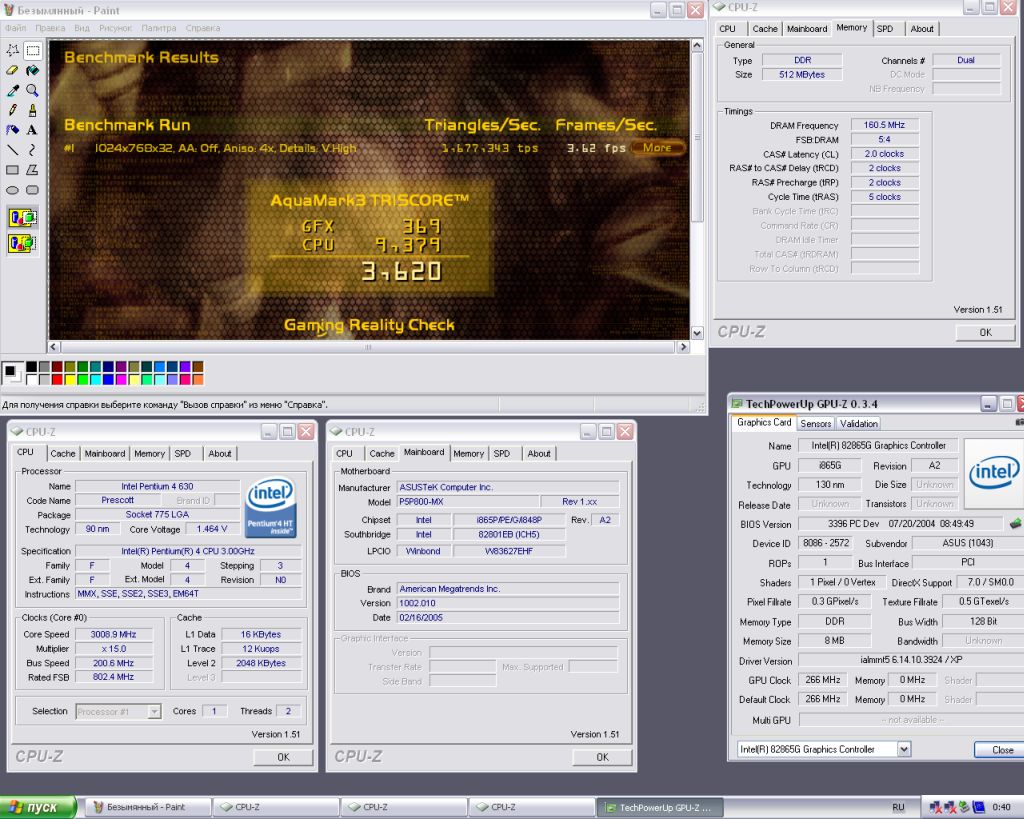Open Processor #1 selection dropdown
1024x819 pixels.
(x=154, y=711)
